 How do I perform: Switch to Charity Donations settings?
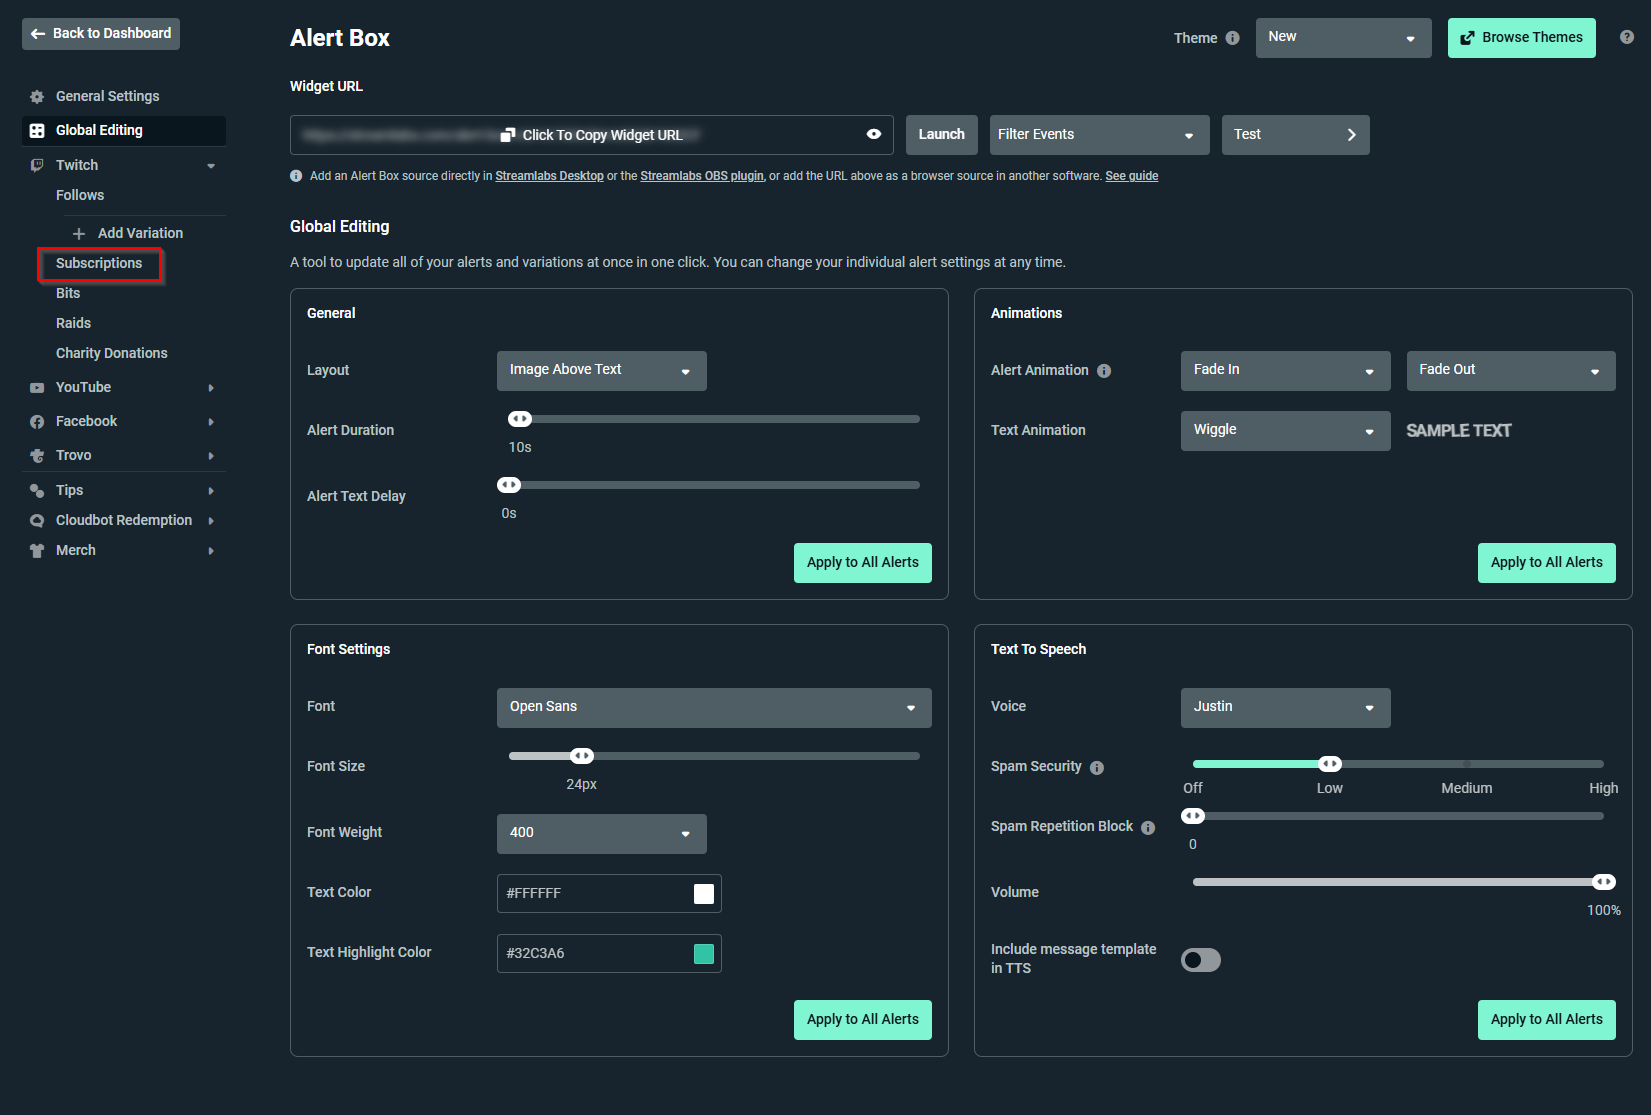click(111, 353)
